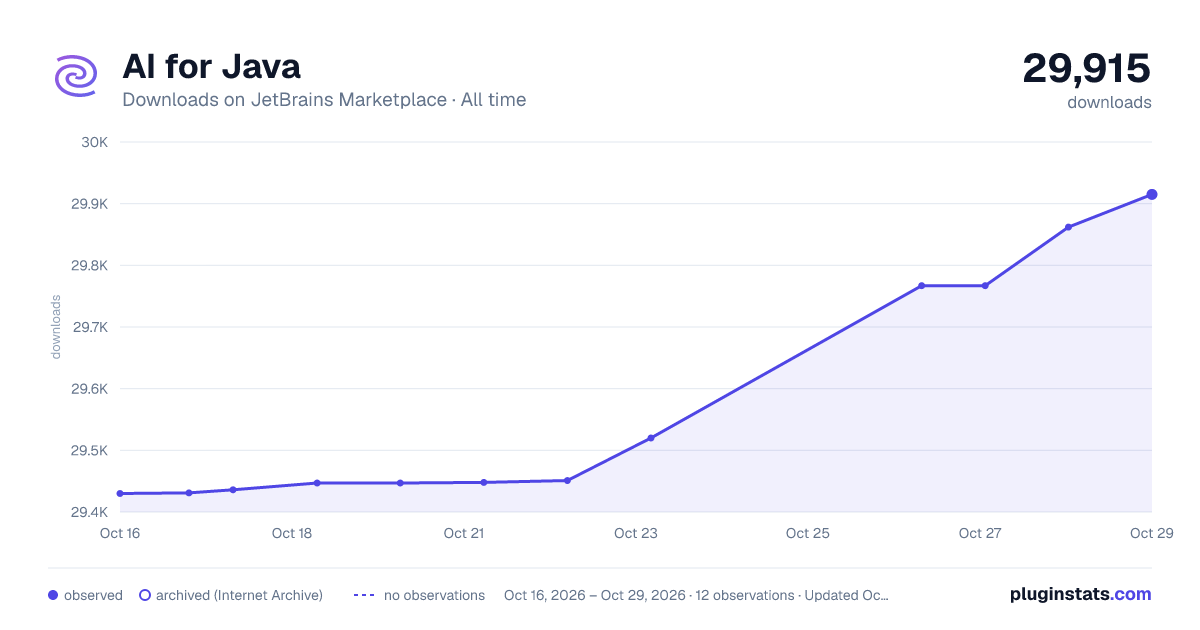
Task: Click the 29.6K y-axis label
Action: (89, 389)
